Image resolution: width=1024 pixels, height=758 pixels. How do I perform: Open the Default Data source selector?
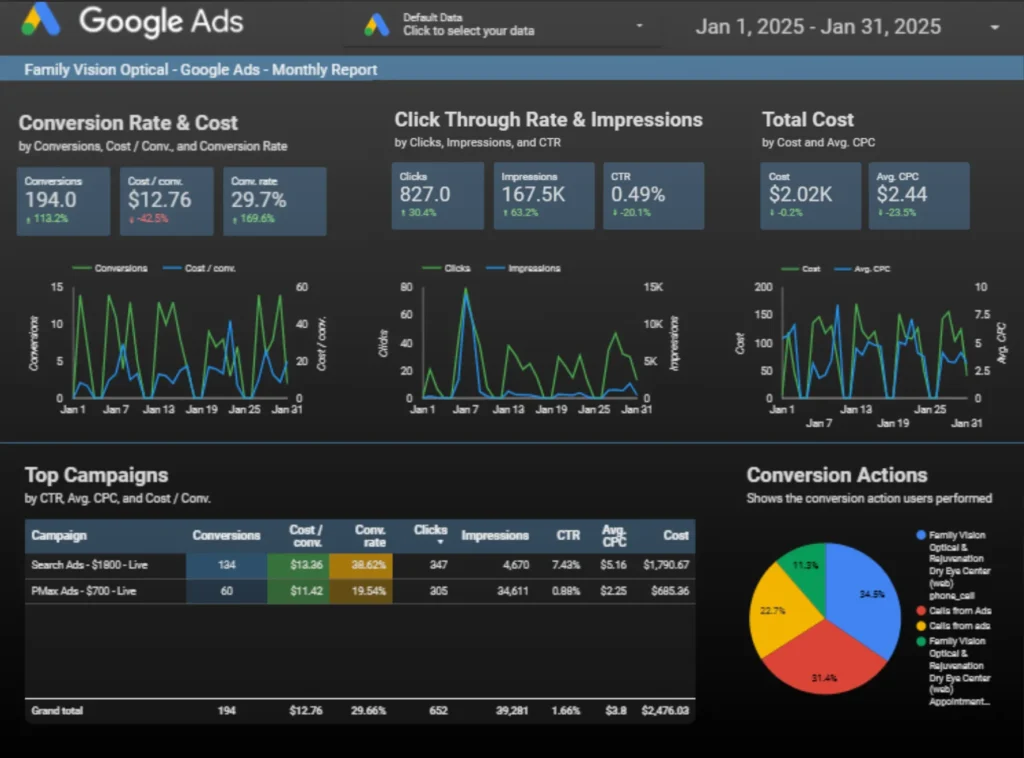[x=502, y=25]
